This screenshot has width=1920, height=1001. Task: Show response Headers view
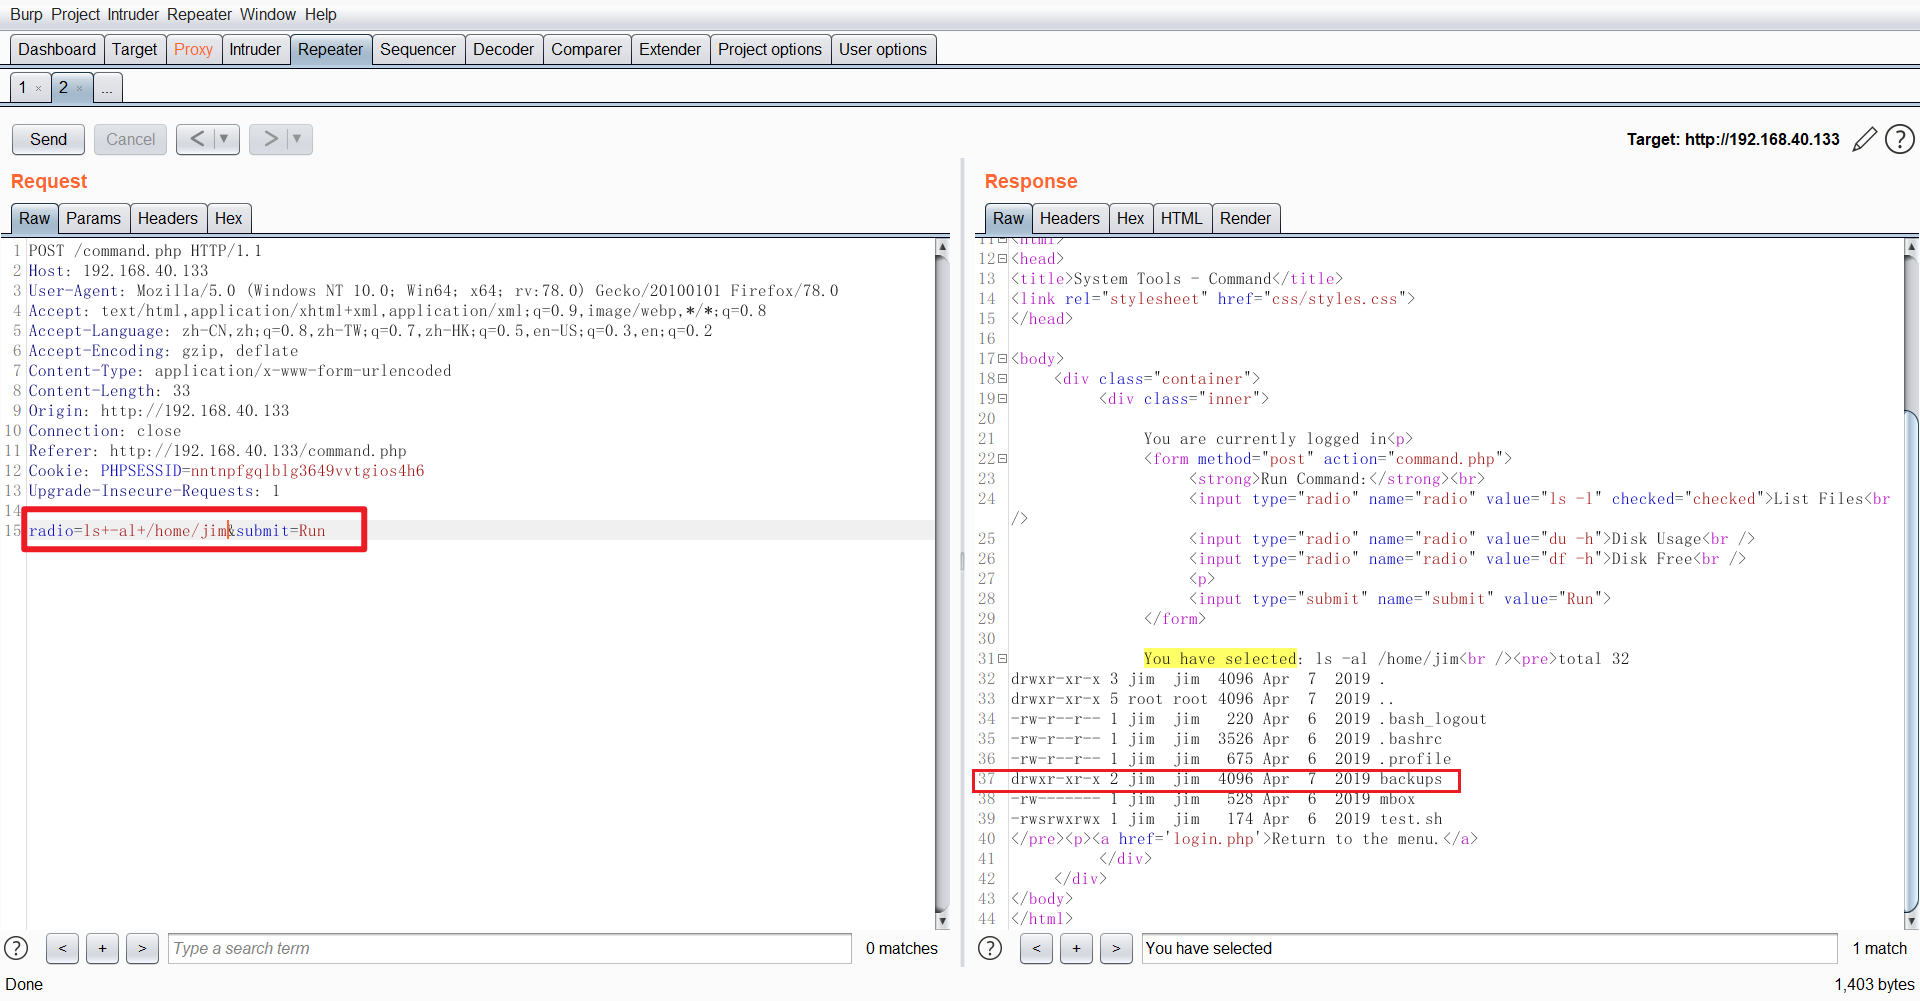[x=1069, y=219]
